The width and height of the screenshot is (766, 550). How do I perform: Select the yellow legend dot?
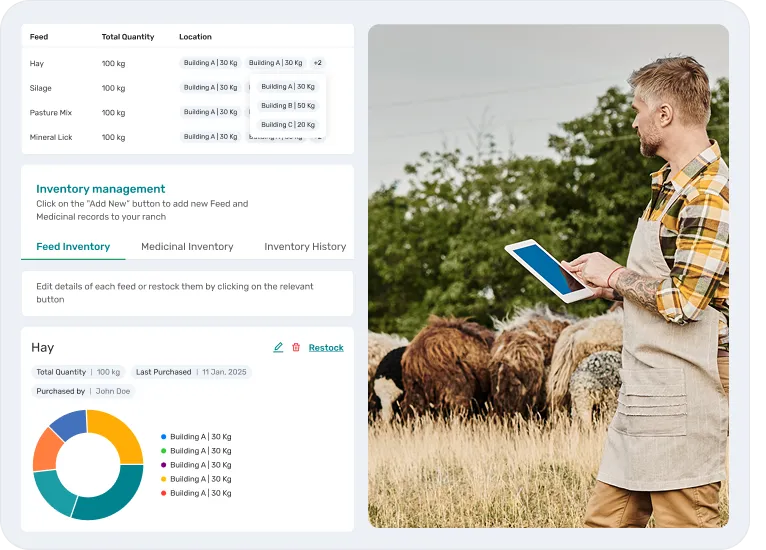pyautogui.click(x=163, y=479)
